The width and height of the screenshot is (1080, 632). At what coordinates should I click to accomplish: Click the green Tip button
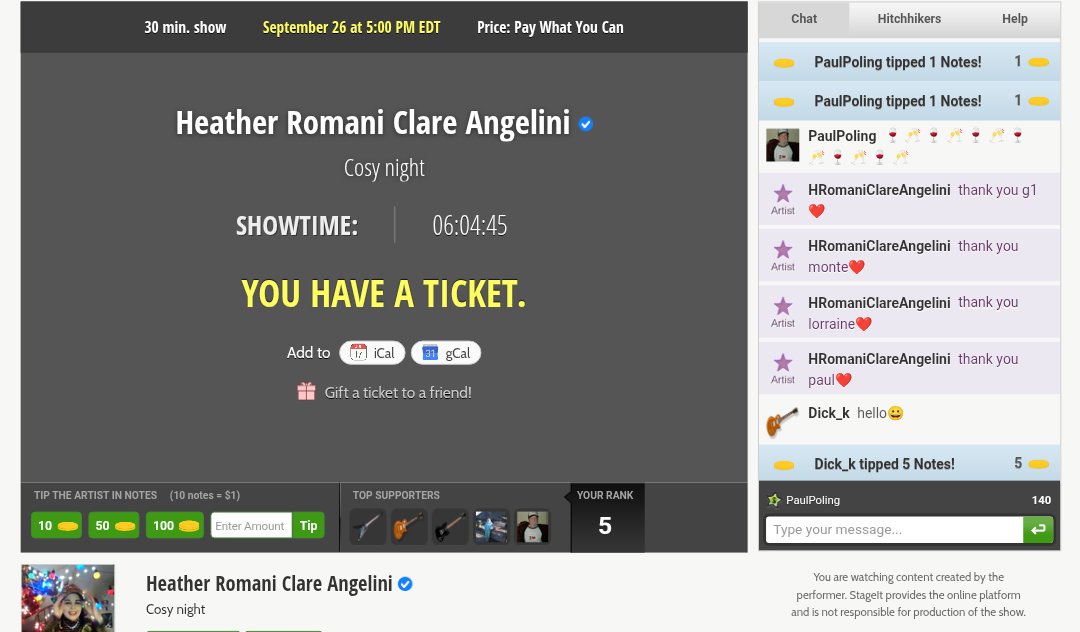308,525
